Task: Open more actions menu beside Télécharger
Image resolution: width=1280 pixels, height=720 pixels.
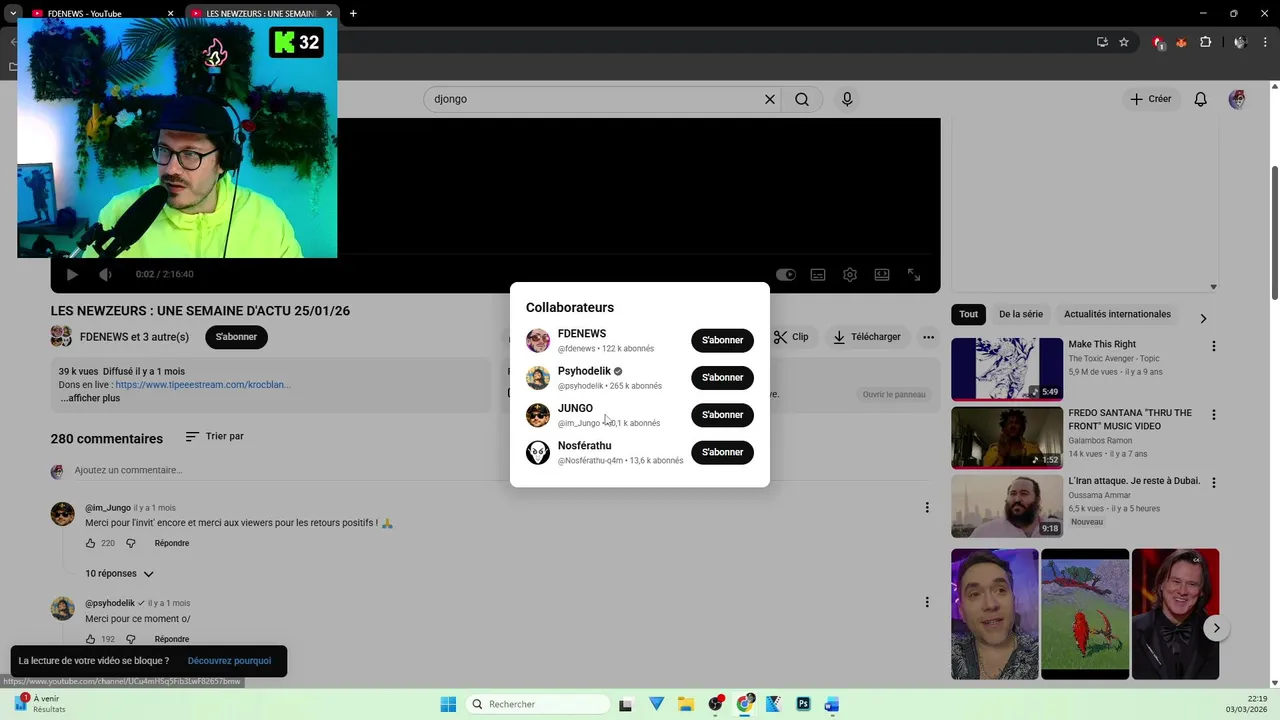Action: (x=929, y=337)
